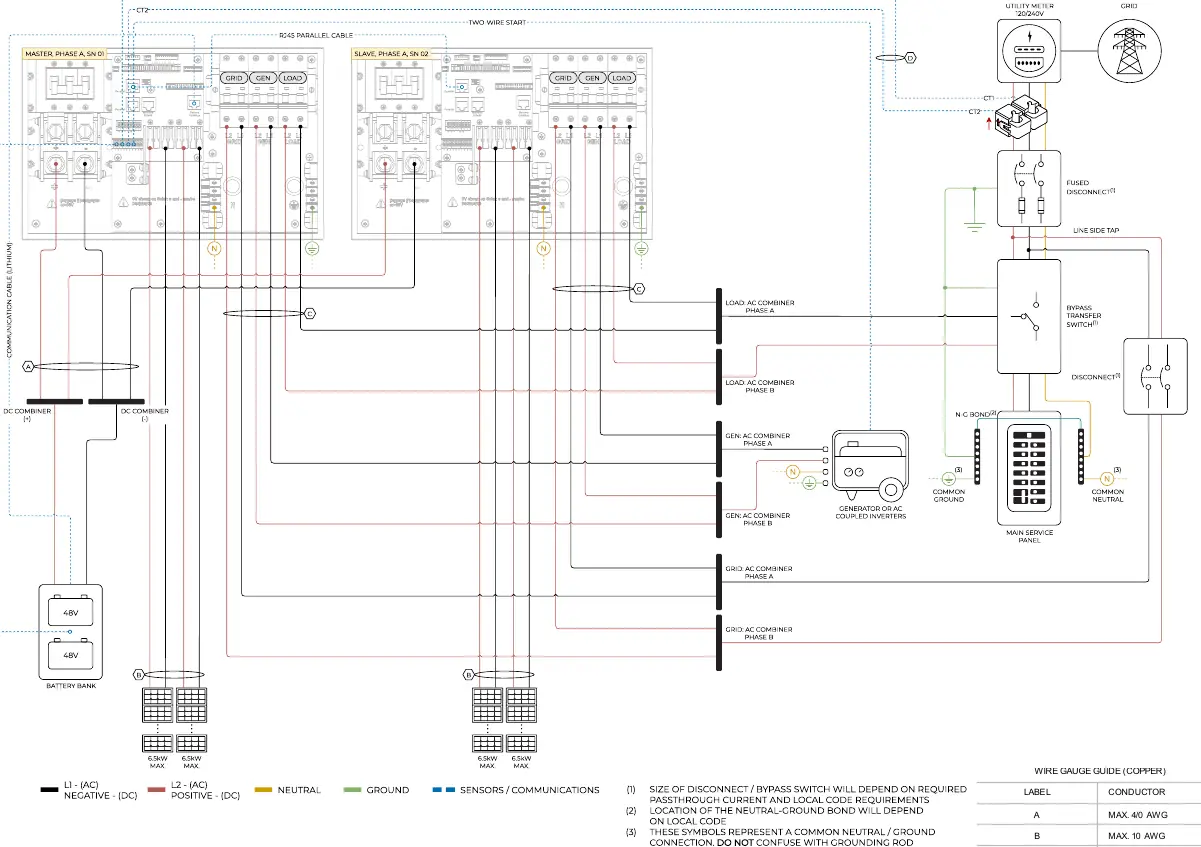Click circled C marker below master inverter
This screenshot has height=847, width=1201.
coord(310,314)
